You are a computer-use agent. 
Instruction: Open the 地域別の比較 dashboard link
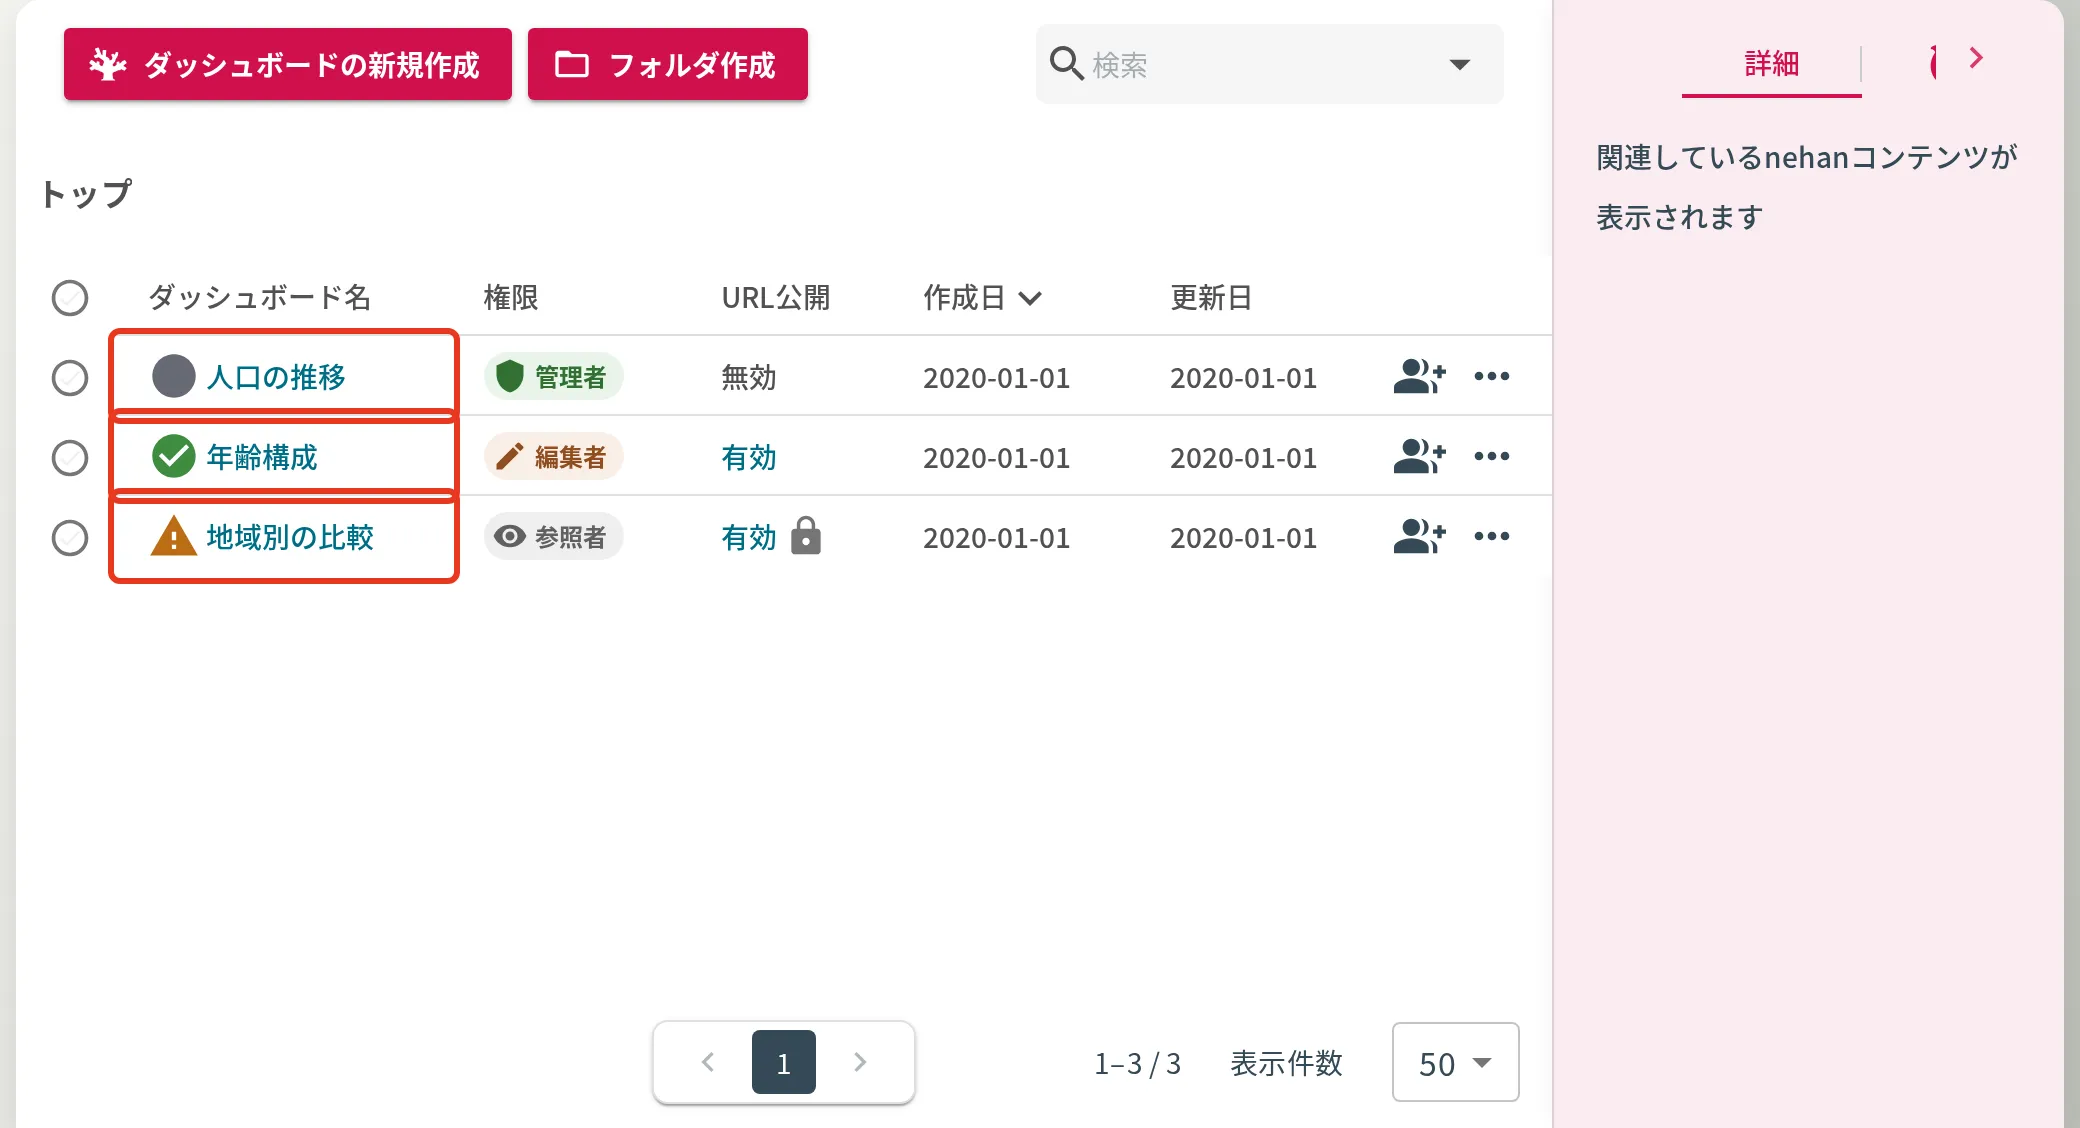point(290,537)
